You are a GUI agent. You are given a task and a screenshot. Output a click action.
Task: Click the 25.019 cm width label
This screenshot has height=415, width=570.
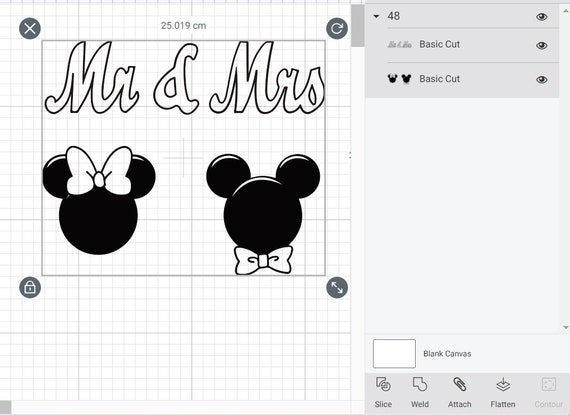184,26
